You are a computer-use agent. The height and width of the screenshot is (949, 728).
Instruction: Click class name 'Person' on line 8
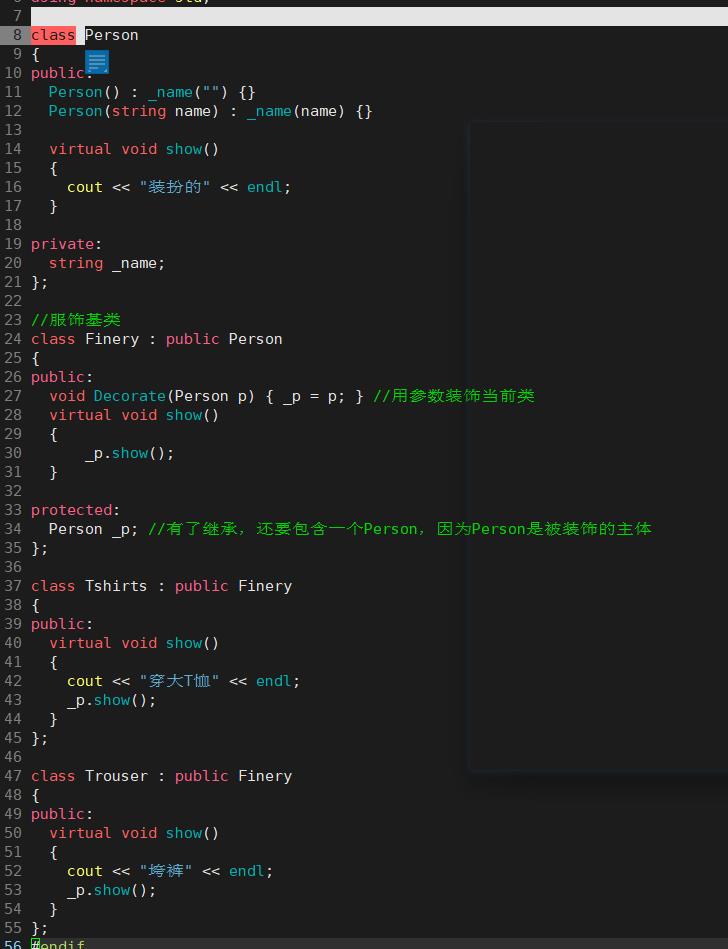112,35
